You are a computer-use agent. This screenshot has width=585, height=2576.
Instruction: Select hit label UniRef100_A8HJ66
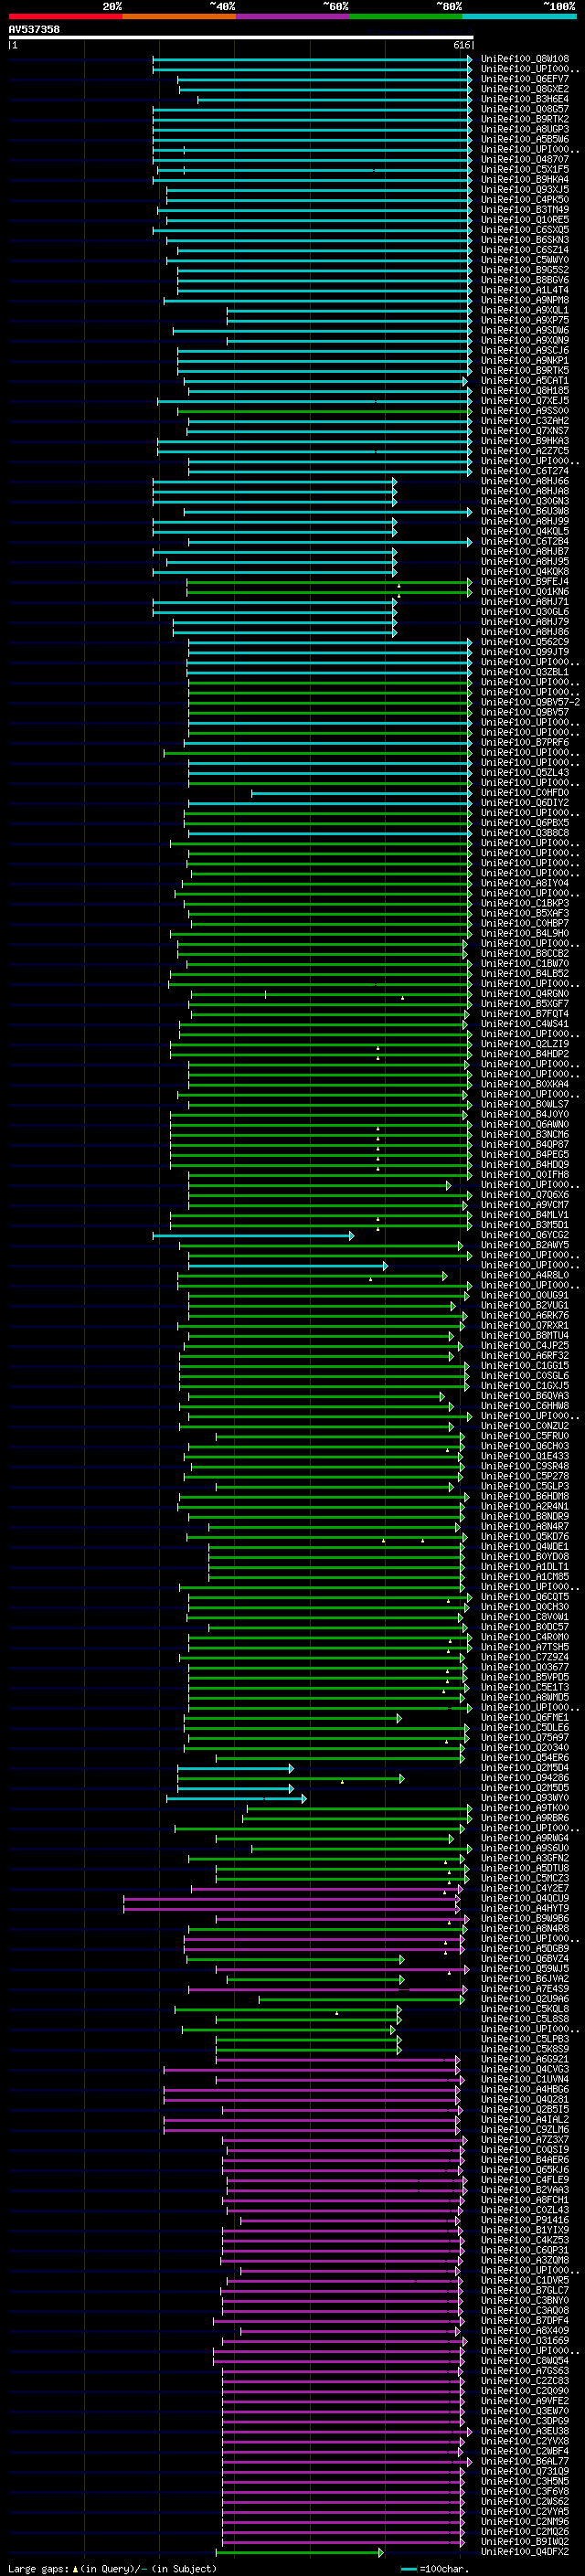(x=524, y=481)
